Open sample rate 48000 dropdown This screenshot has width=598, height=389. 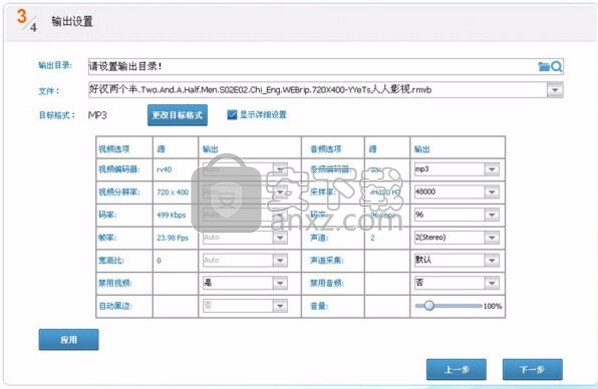(x=491, y=192)
